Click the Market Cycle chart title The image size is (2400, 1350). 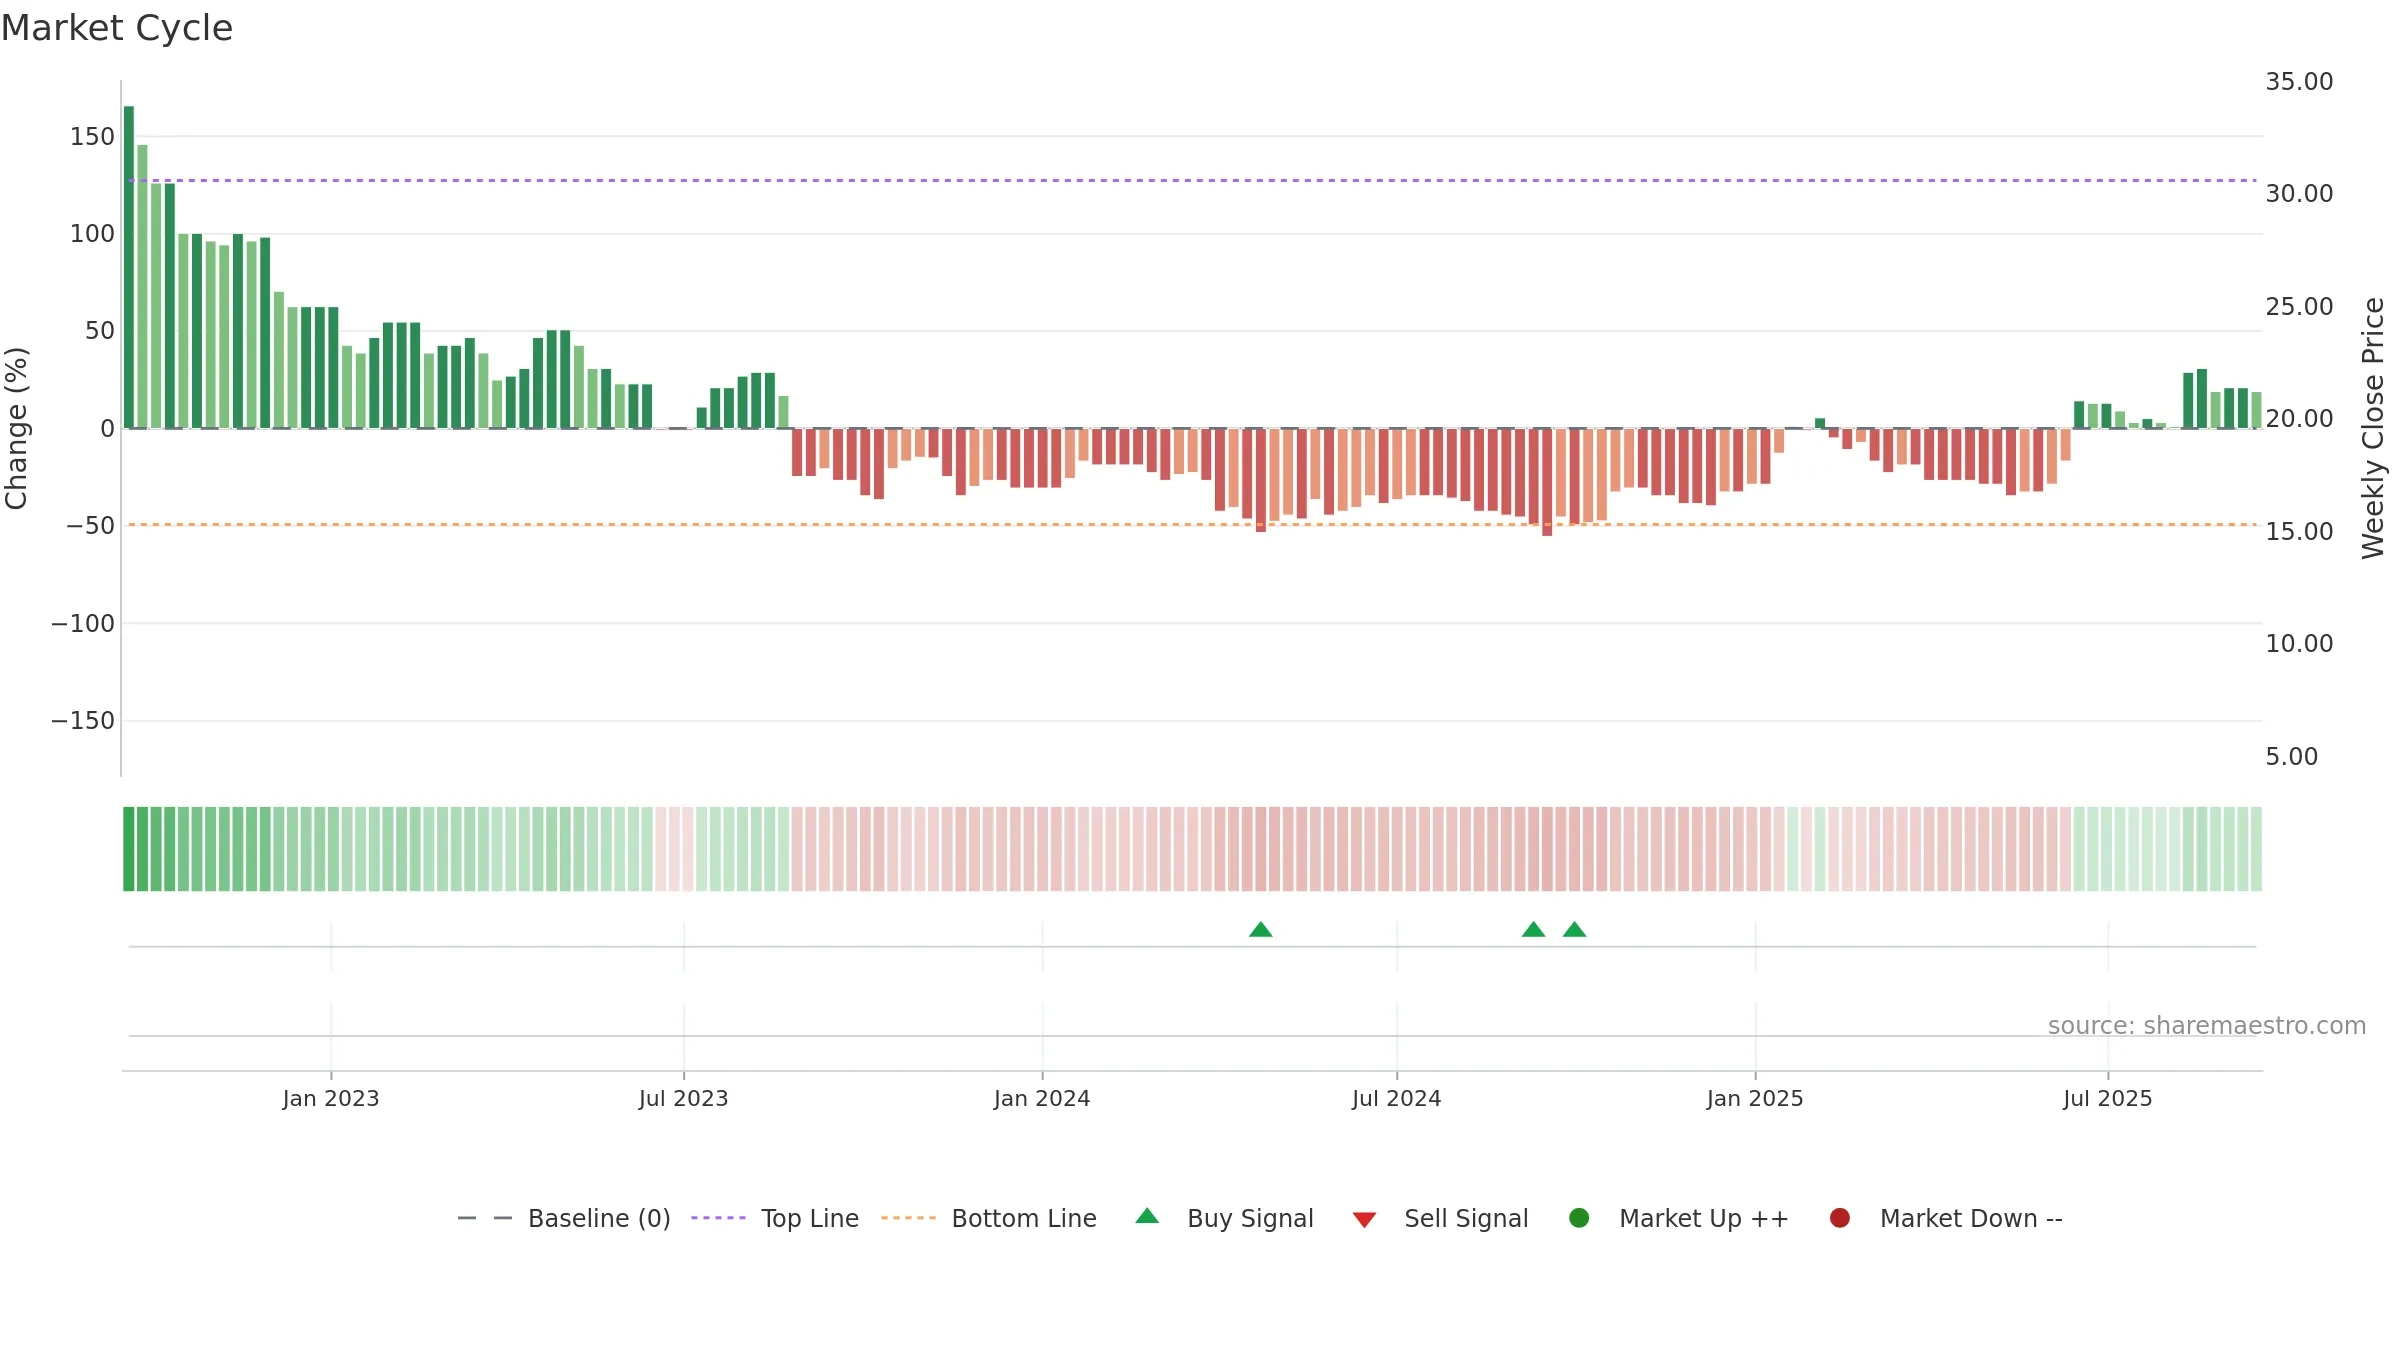[x=117, y=28]
